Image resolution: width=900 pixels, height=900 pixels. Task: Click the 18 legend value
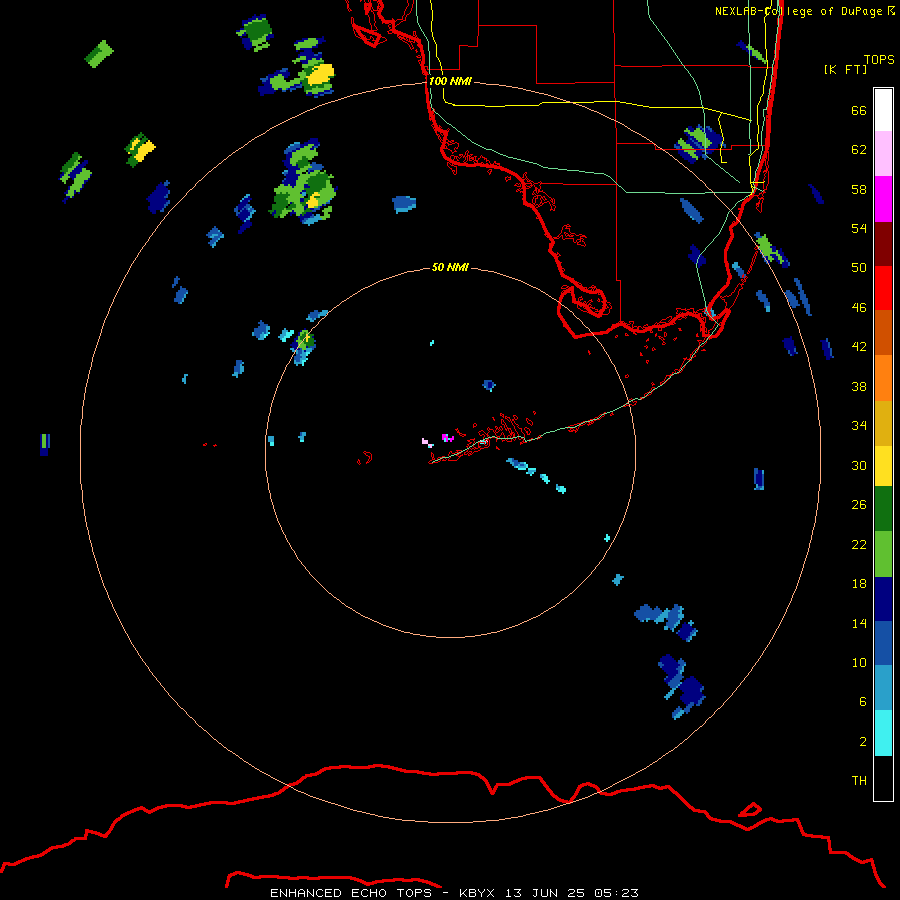859,584
